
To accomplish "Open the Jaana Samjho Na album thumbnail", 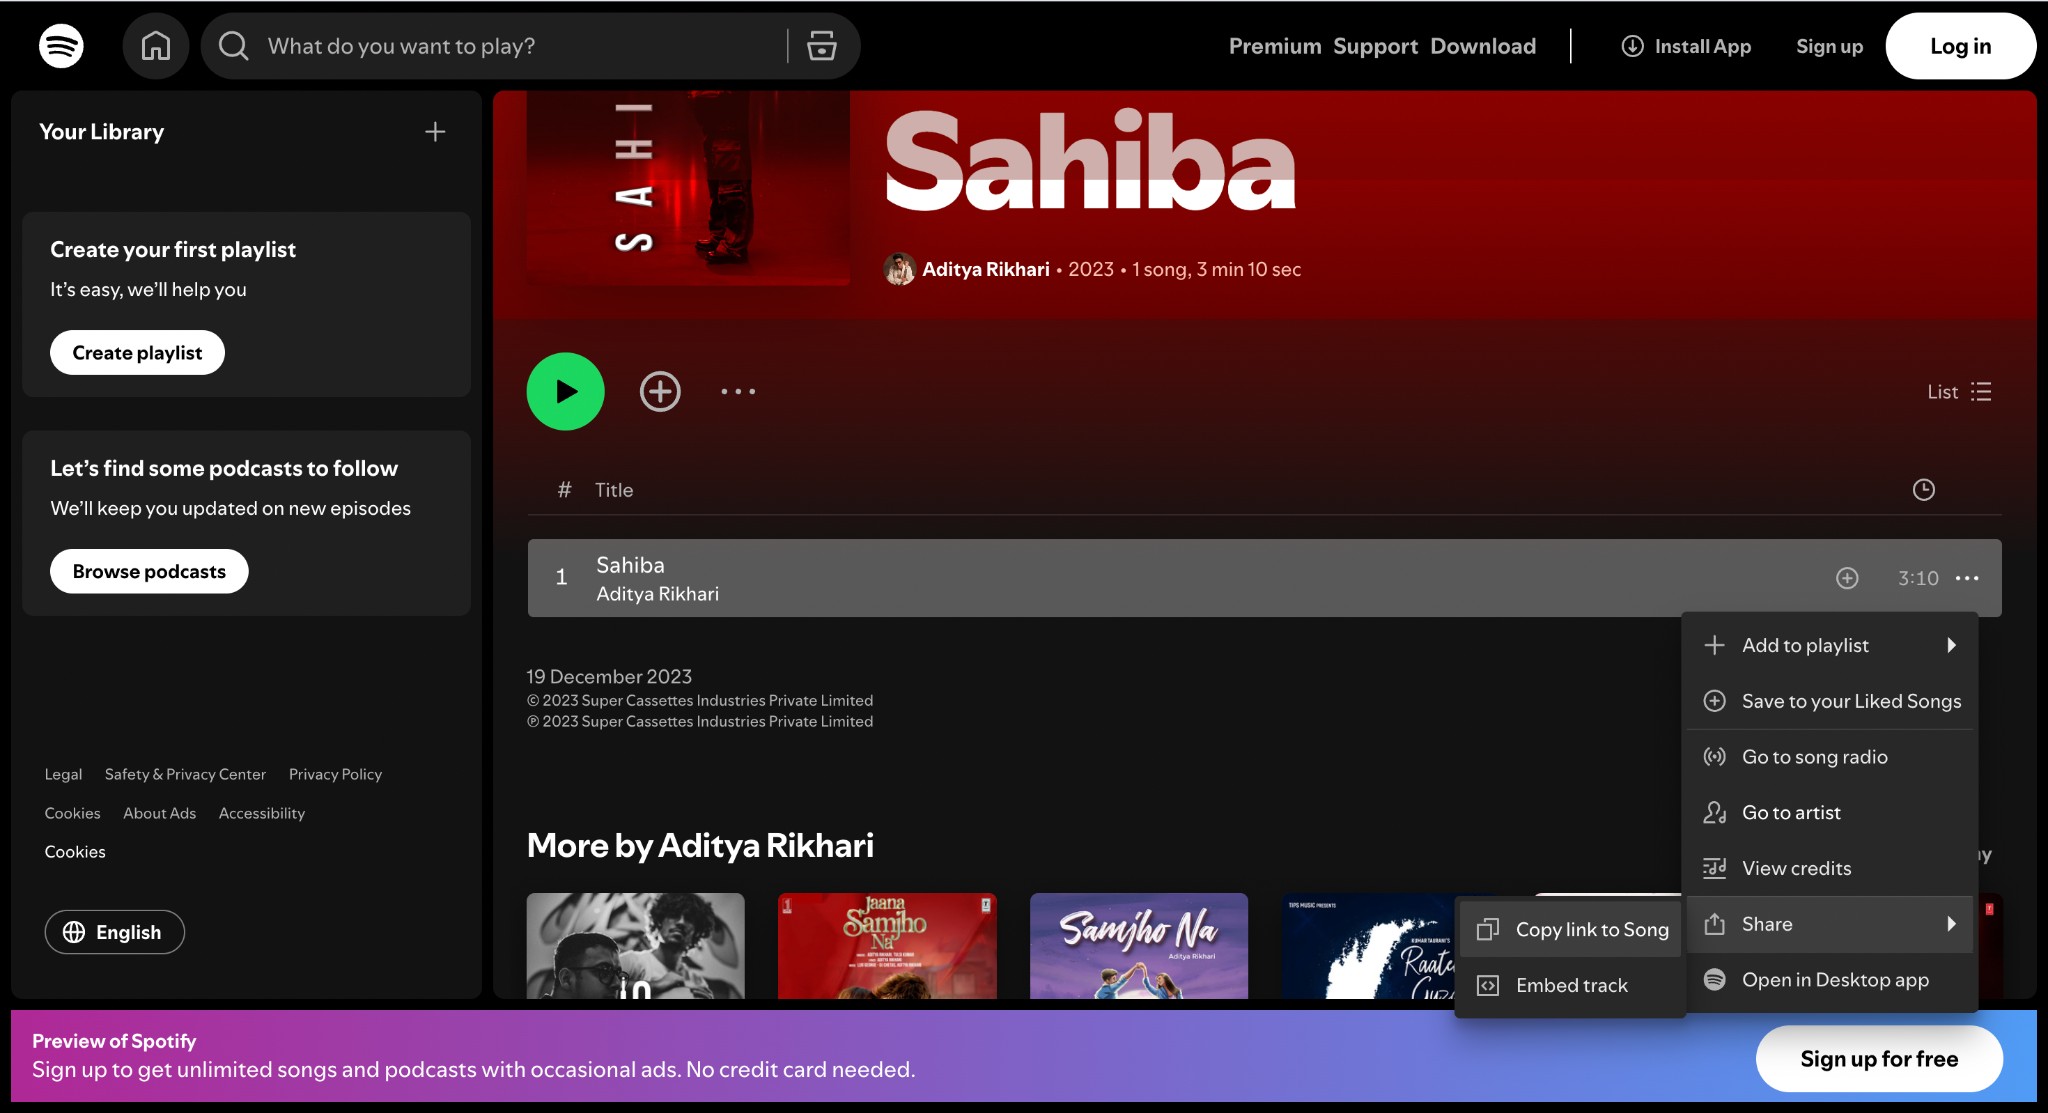I will [887, 946].
